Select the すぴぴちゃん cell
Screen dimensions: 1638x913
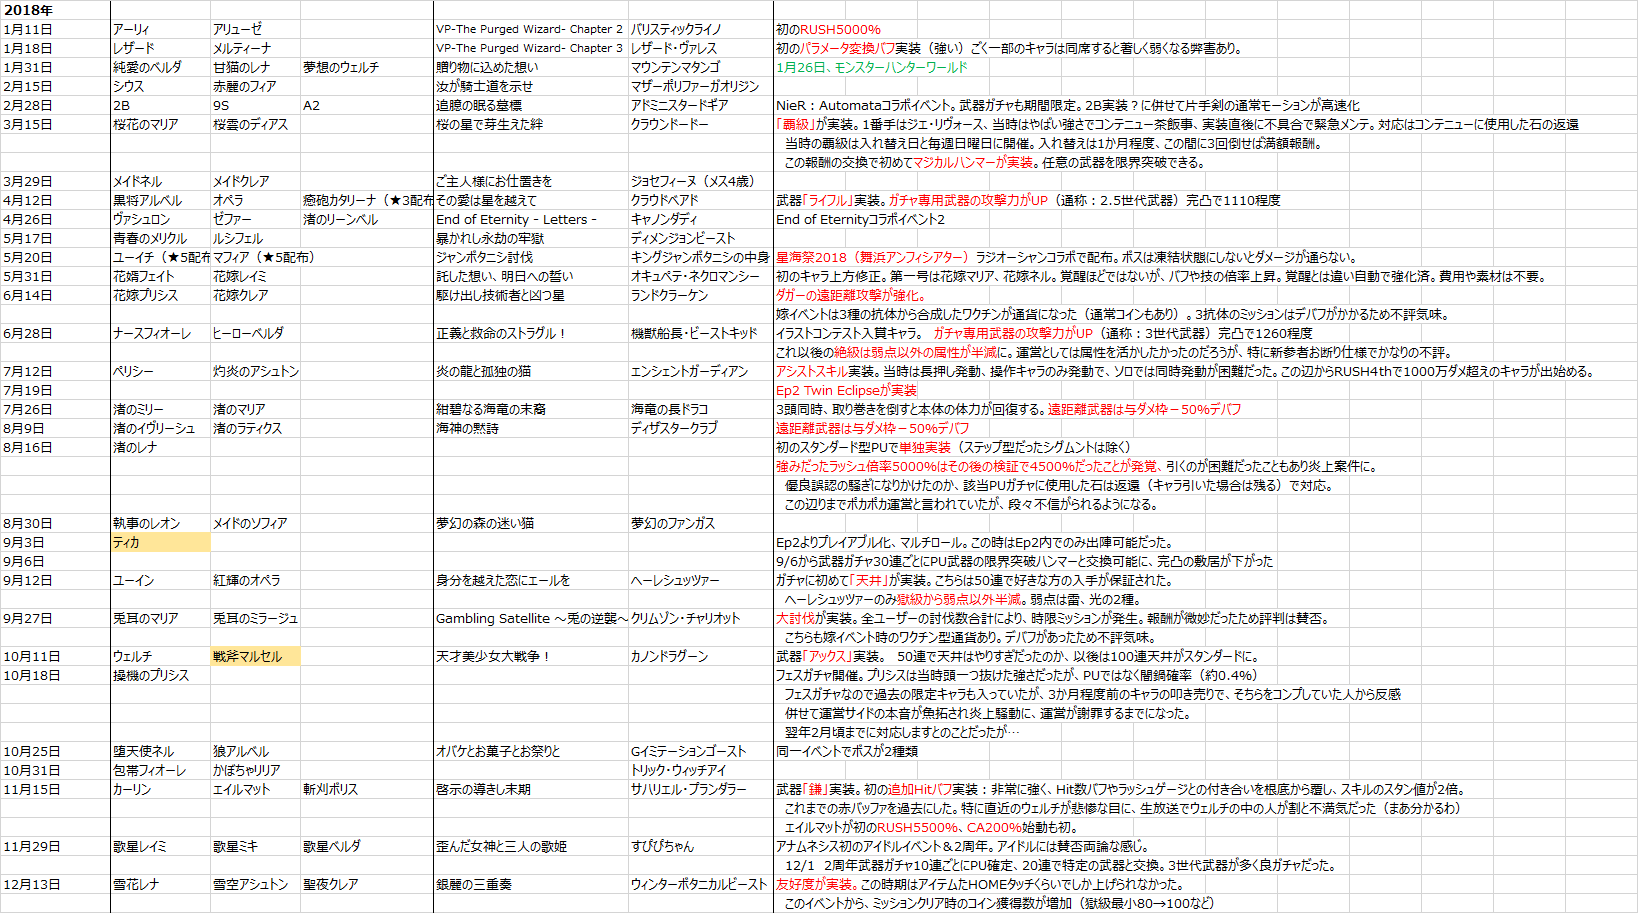(700, 846)
